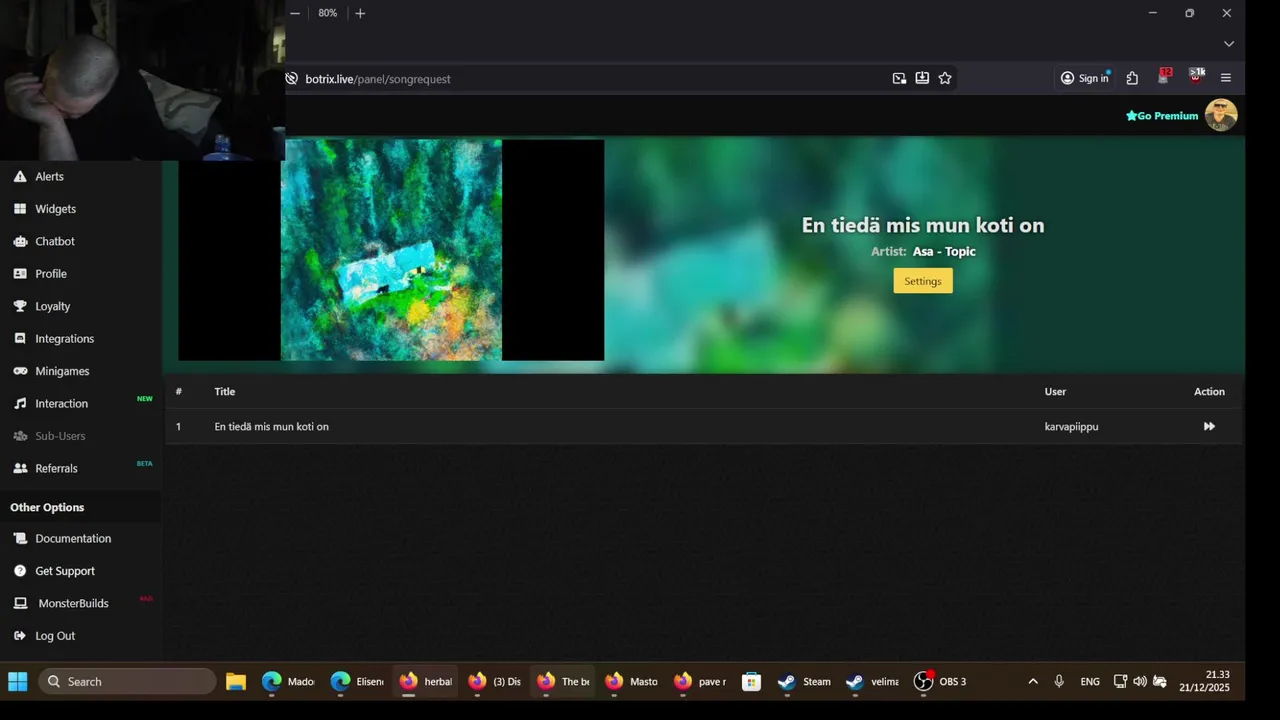Open Microsoft Store from the taskbar
This screenshot has height=720, width=1280.
pyautogui.click(x=752, y=682)
